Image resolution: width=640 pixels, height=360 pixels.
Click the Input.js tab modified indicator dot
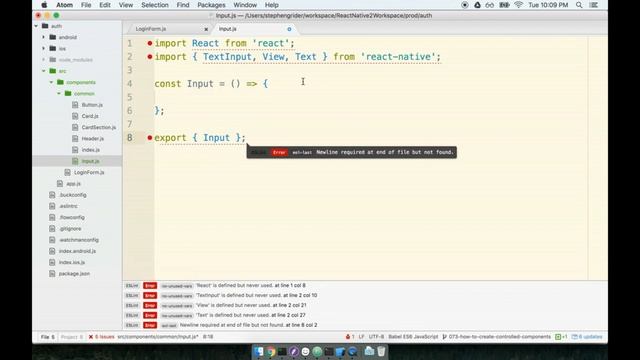pyautogui.click(x=289, y=29)
